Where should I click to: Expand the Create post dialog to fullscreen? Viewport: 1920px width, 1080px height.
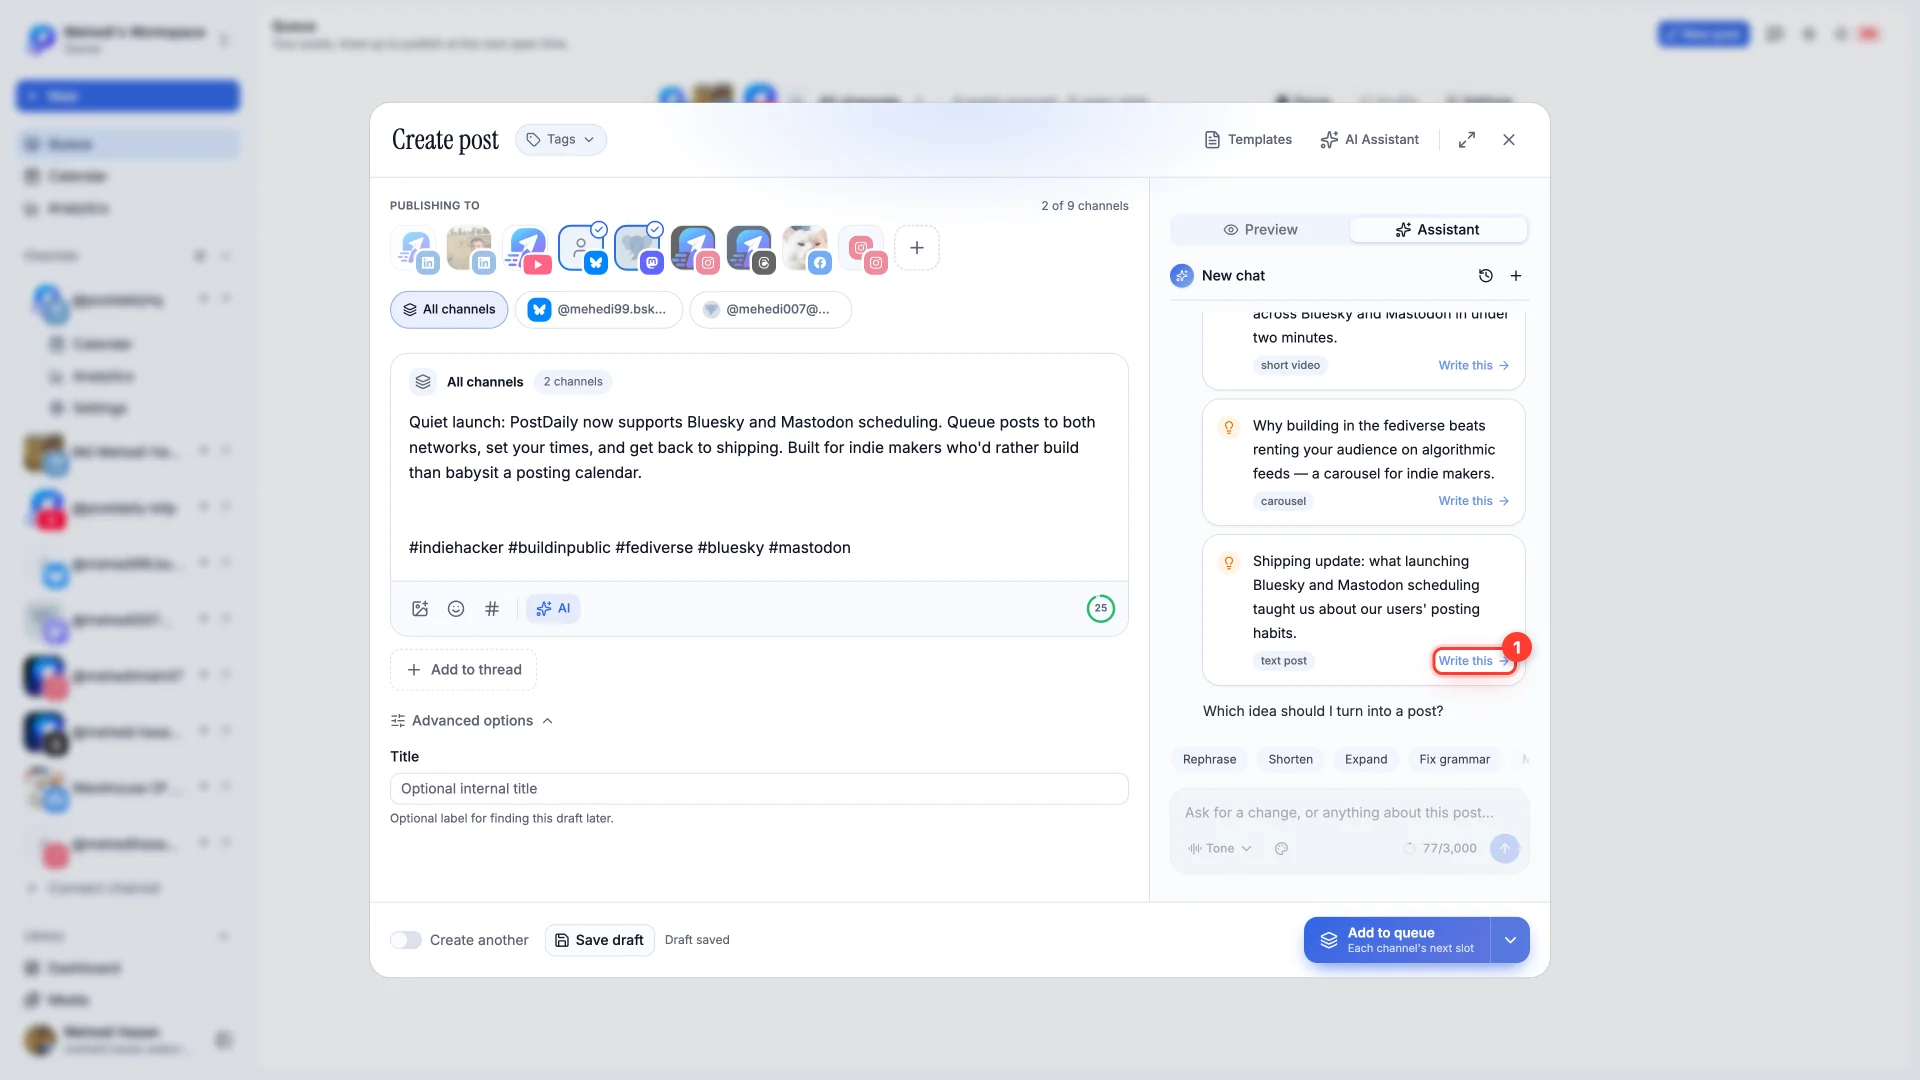[x=1466, y=140]
